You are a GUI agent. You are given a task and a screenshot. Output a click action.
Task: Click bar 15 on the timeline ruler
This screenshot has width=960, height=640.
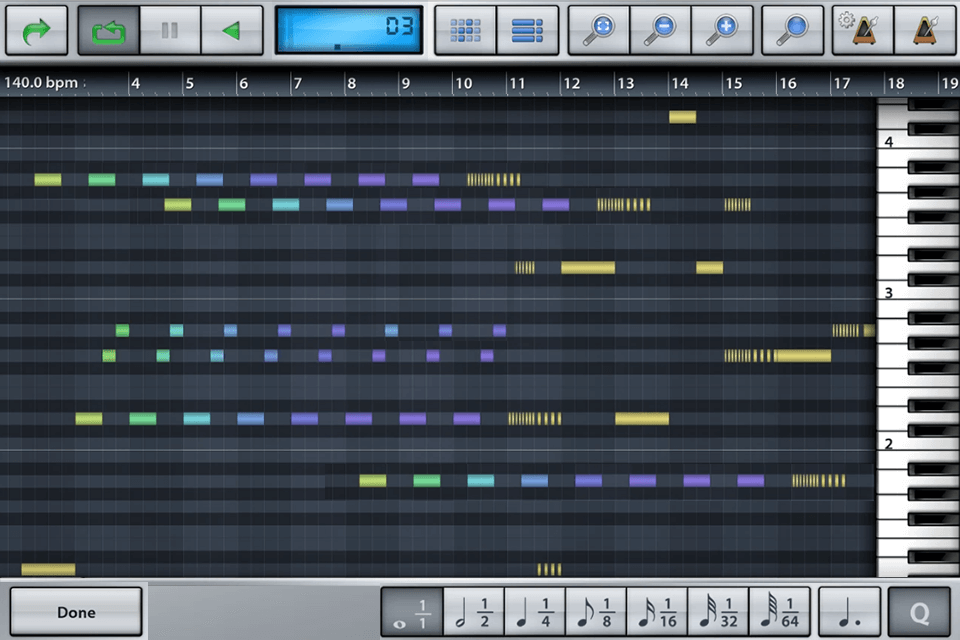733,83
